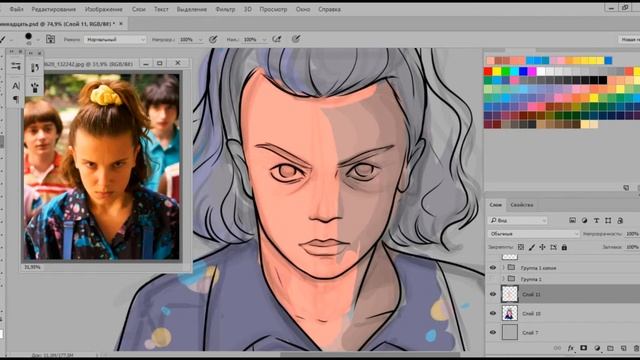Toggle lock image pixels (brush icon)
The height and width of the screenshot is (360, 640).
[532, 247]
